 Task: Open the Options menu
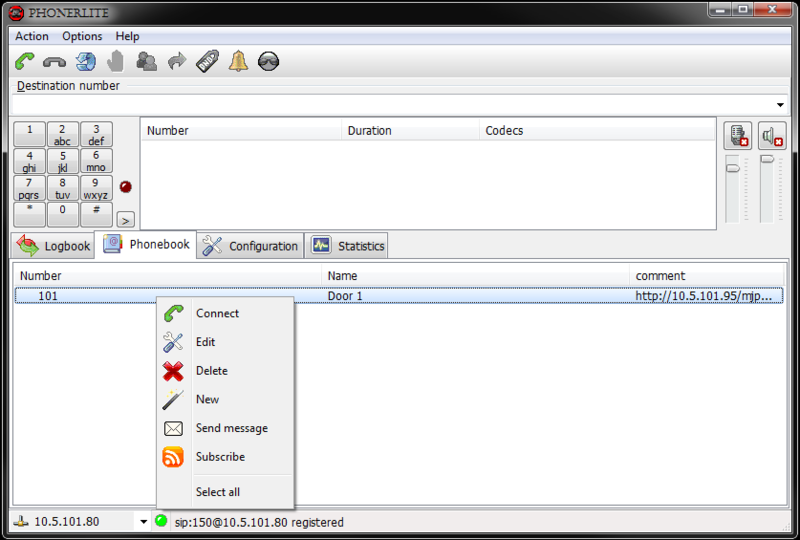click(x=82, y=36)
